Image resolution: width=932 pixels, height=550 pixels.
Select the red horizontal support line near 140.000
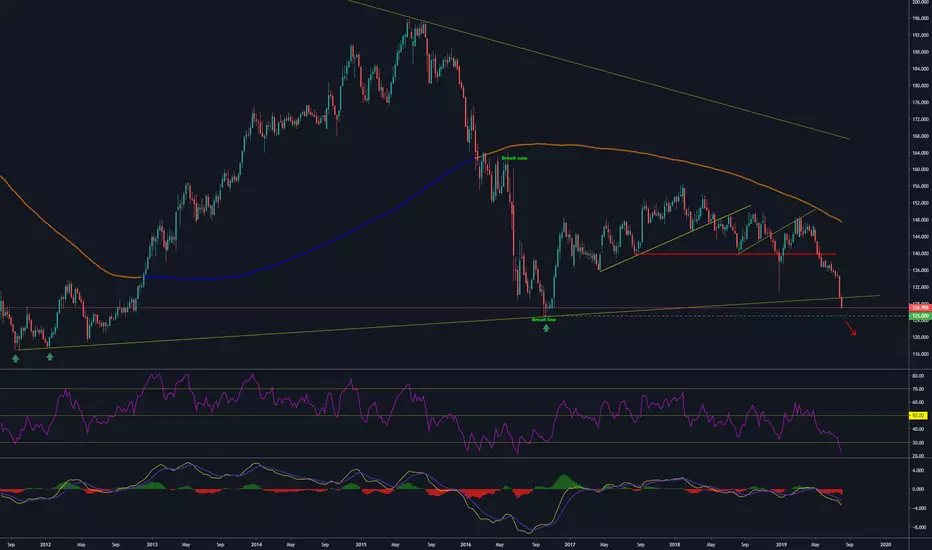(736, 254)
